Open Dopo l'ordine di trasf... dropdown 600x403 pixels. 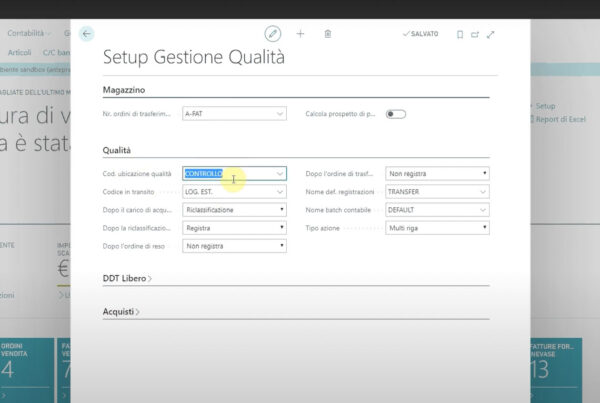[437, 173]
